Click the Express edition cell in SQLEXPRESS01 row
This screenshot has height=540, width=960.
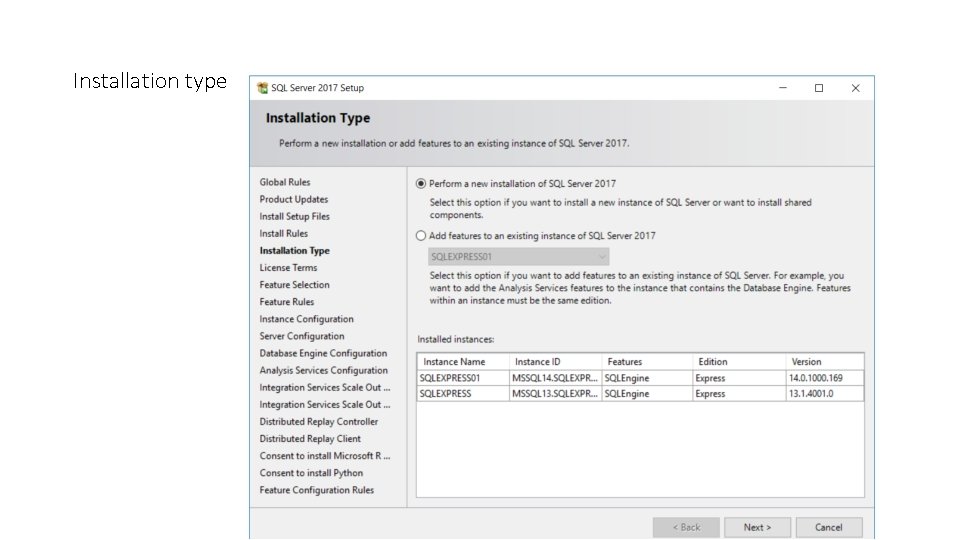pyautogui.click(x=739, y=378)
